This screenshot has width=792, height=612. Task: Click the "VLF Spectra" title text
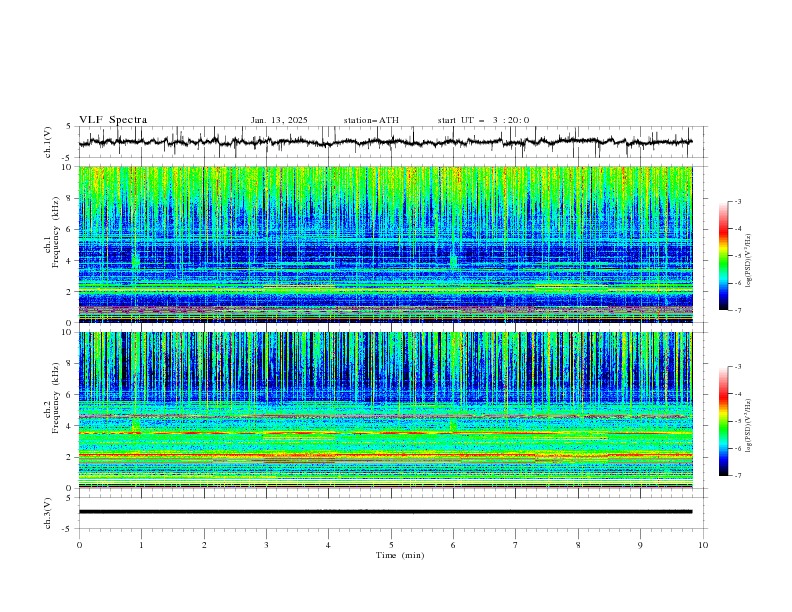pos(113,120)
